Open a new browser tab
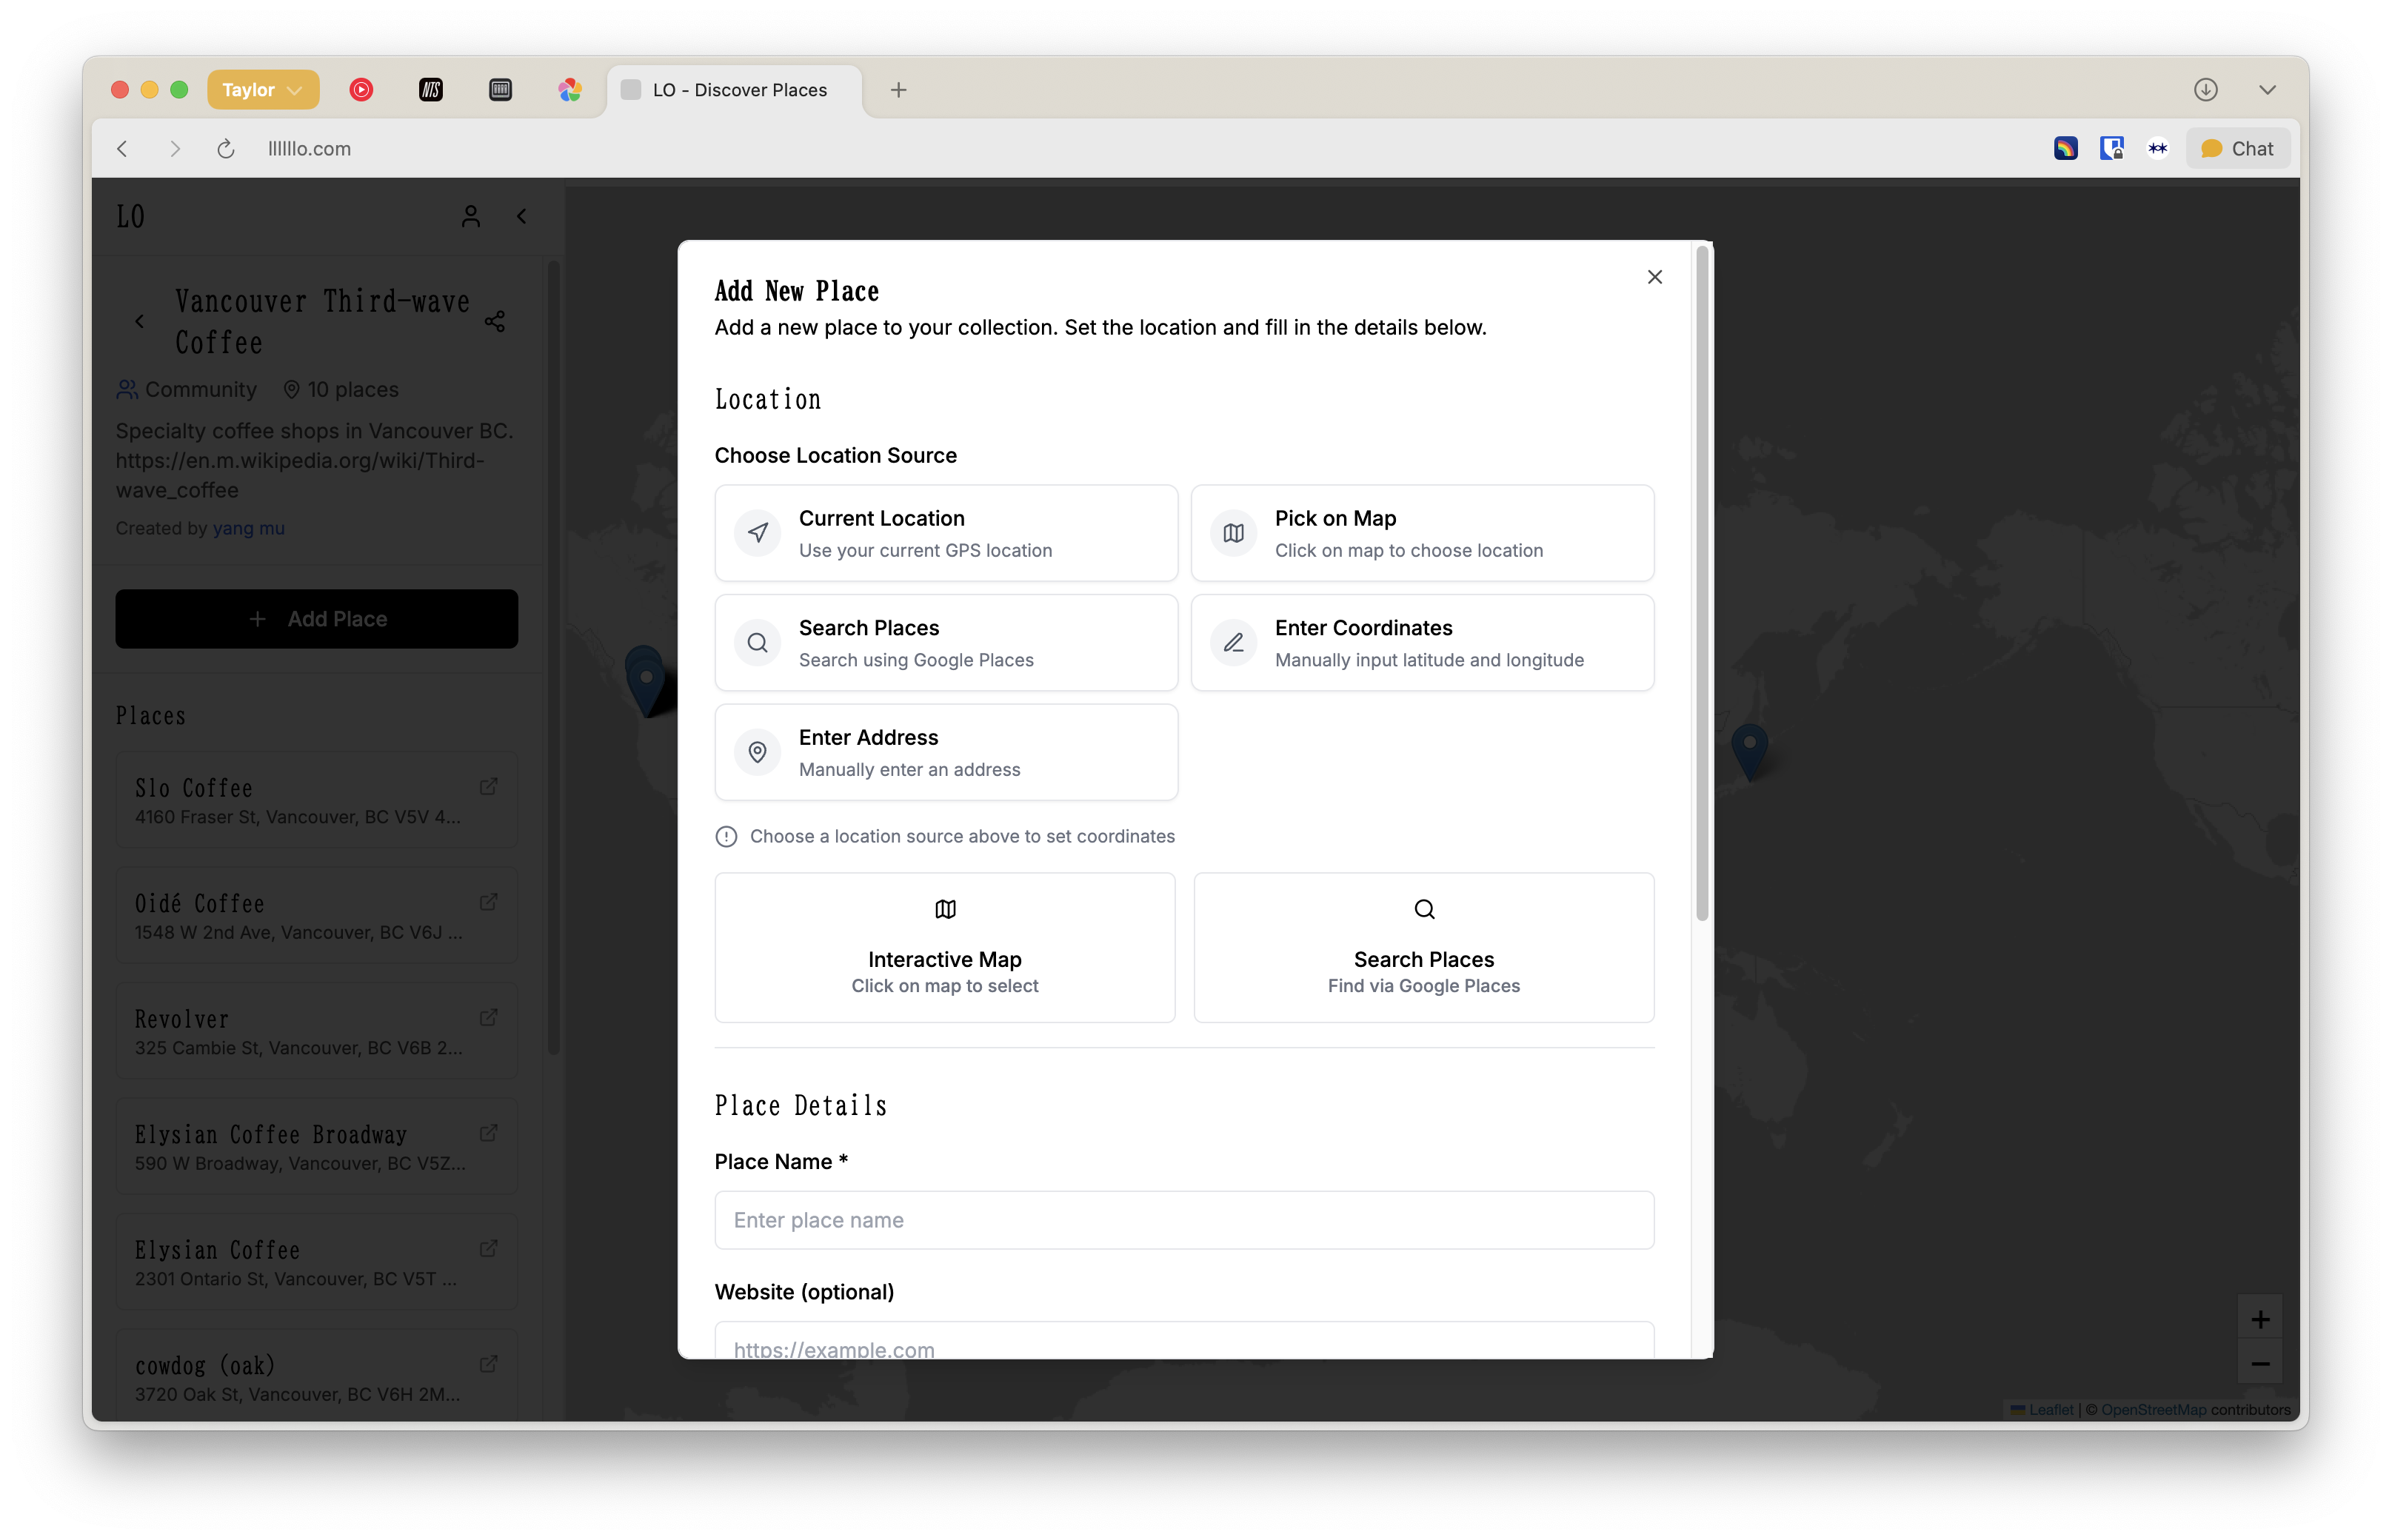 pos(898,90)
